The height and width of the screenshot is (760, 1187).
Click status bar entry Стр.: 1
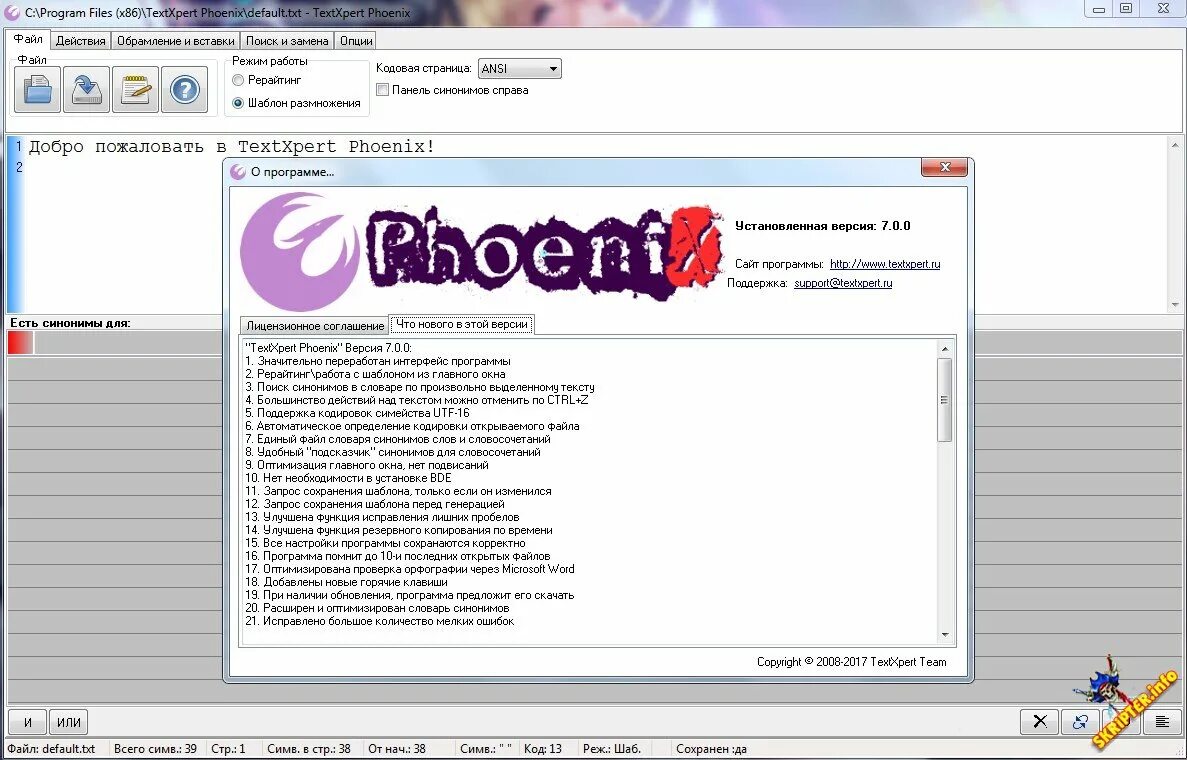(x=228, y=749)
